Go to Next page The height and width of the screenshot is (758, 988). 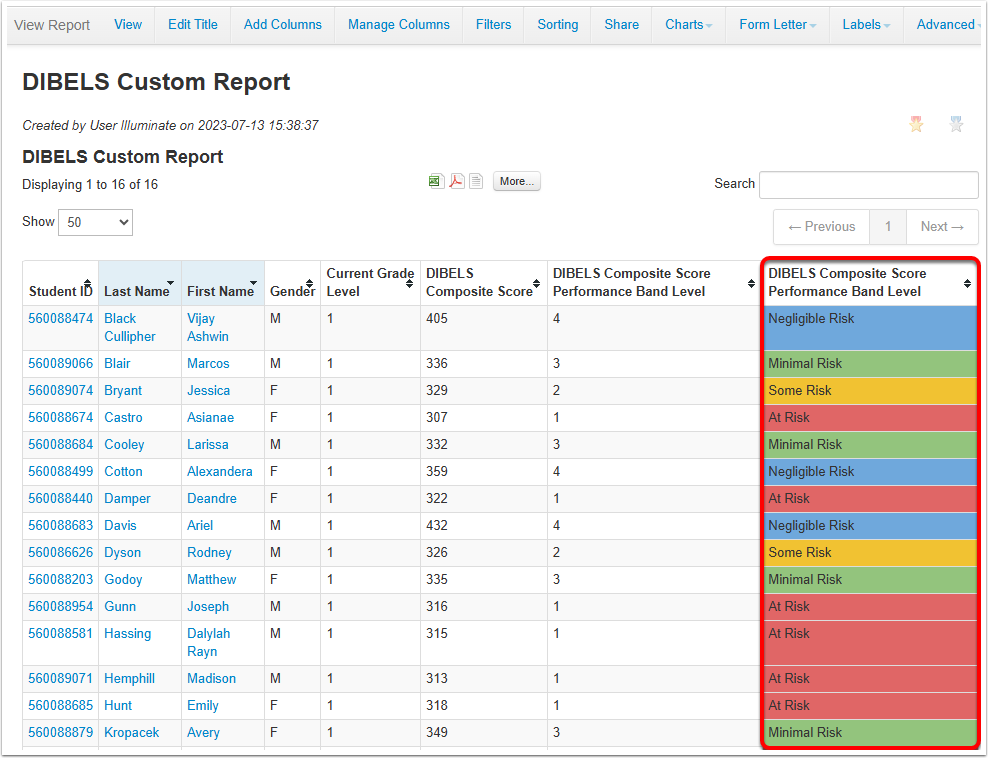coord(942,227)
